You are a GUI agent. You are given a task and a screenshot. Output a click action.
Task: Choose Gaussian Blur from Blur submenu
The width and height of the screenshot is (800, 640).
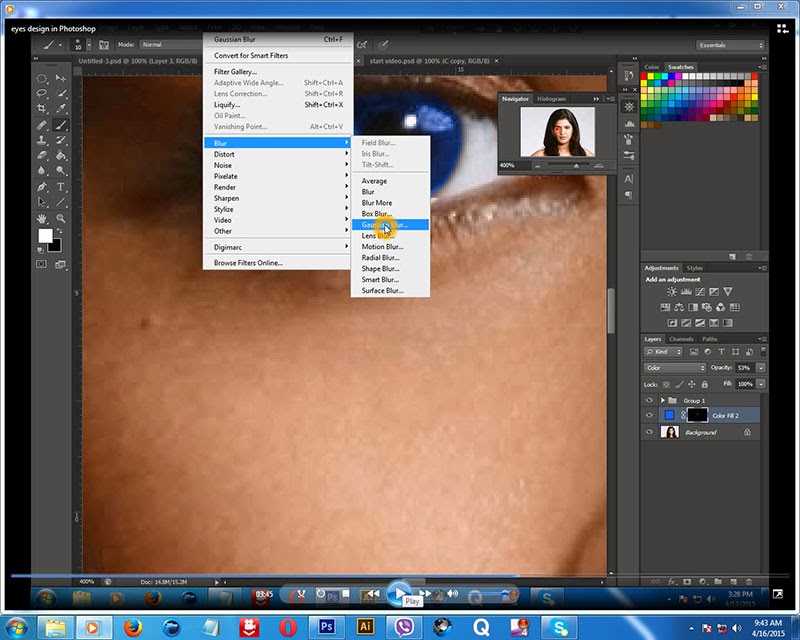click(390, 225)
